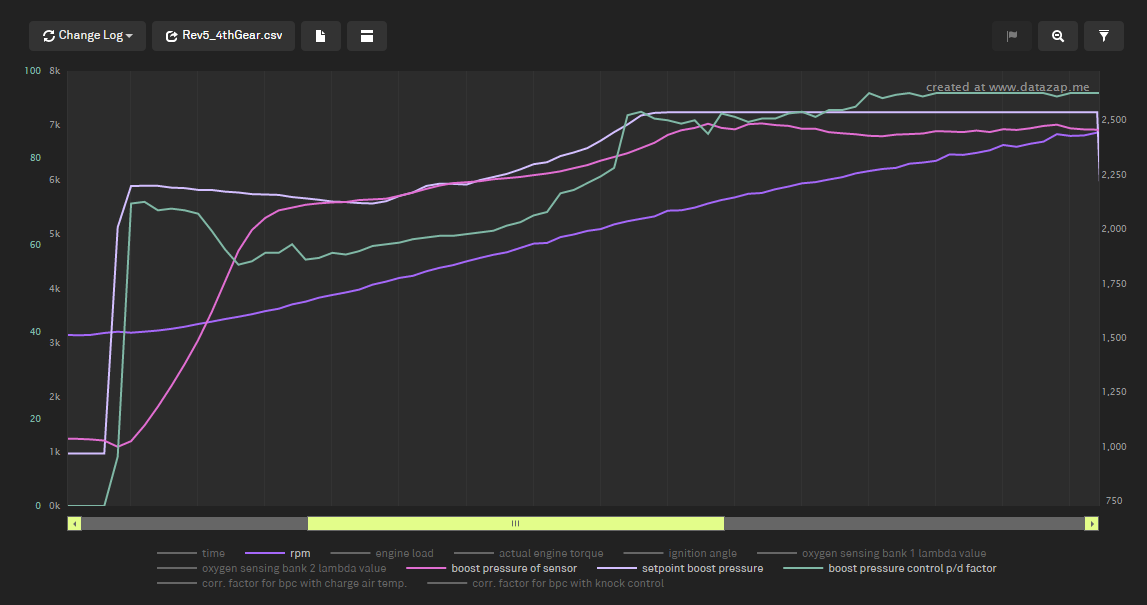Click the scrollbar center grip handle
The width and height of the screenshot is (1147, 605).
click(515, 523)
